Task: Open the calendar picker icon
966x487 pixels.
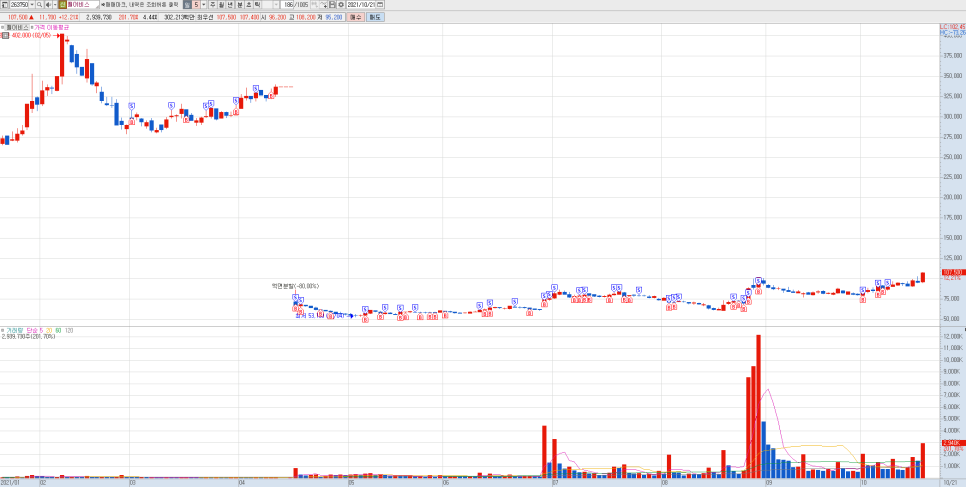Action: (x=381, y=4)
